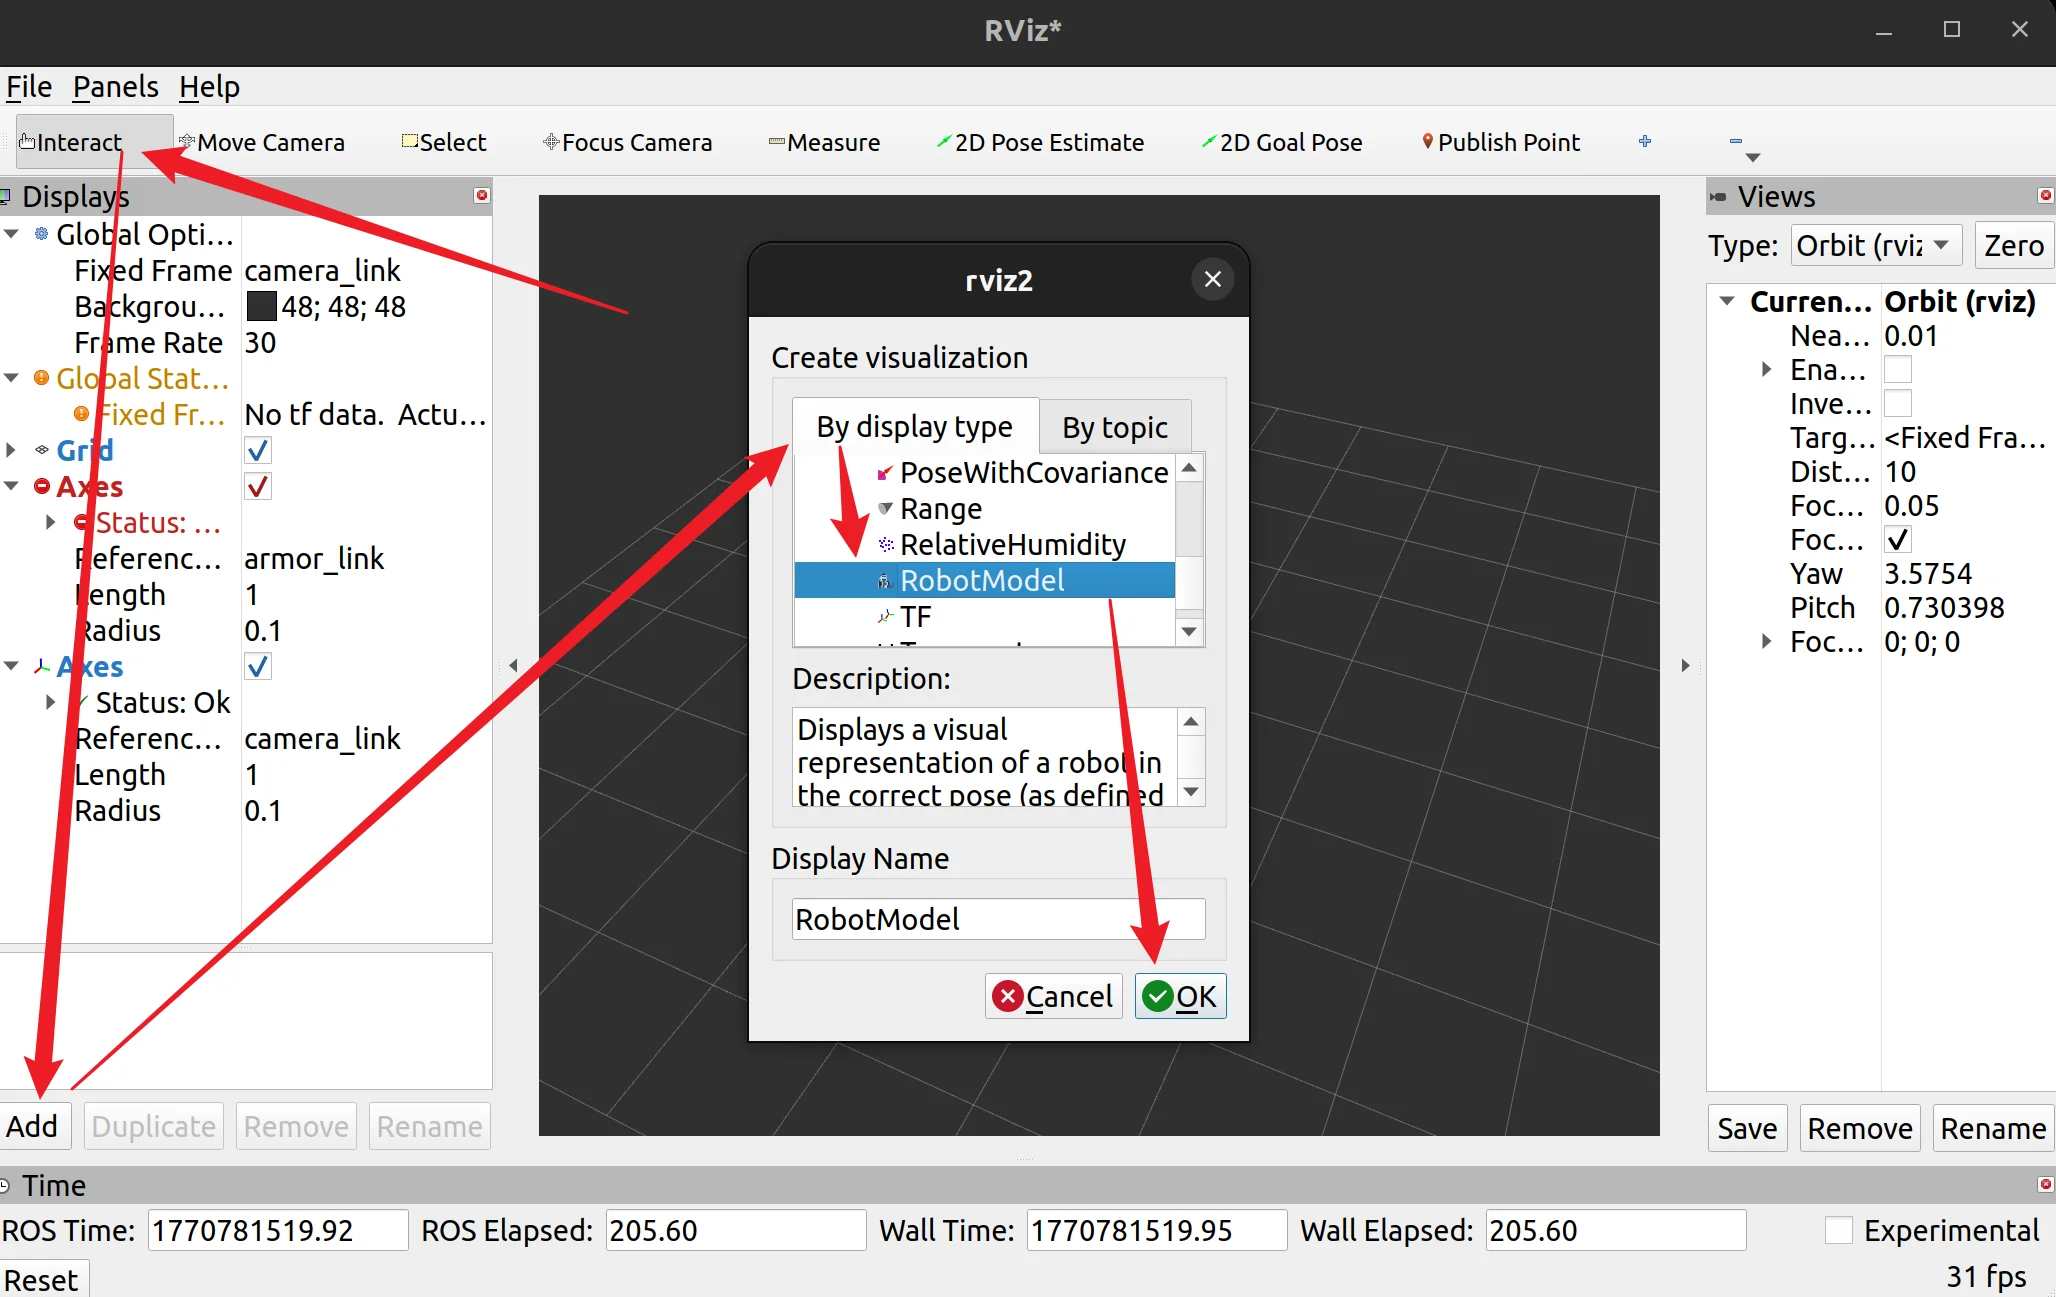Click the ROS Time field
This screenshot has height=1297, width=2056.
[278, 1230]
